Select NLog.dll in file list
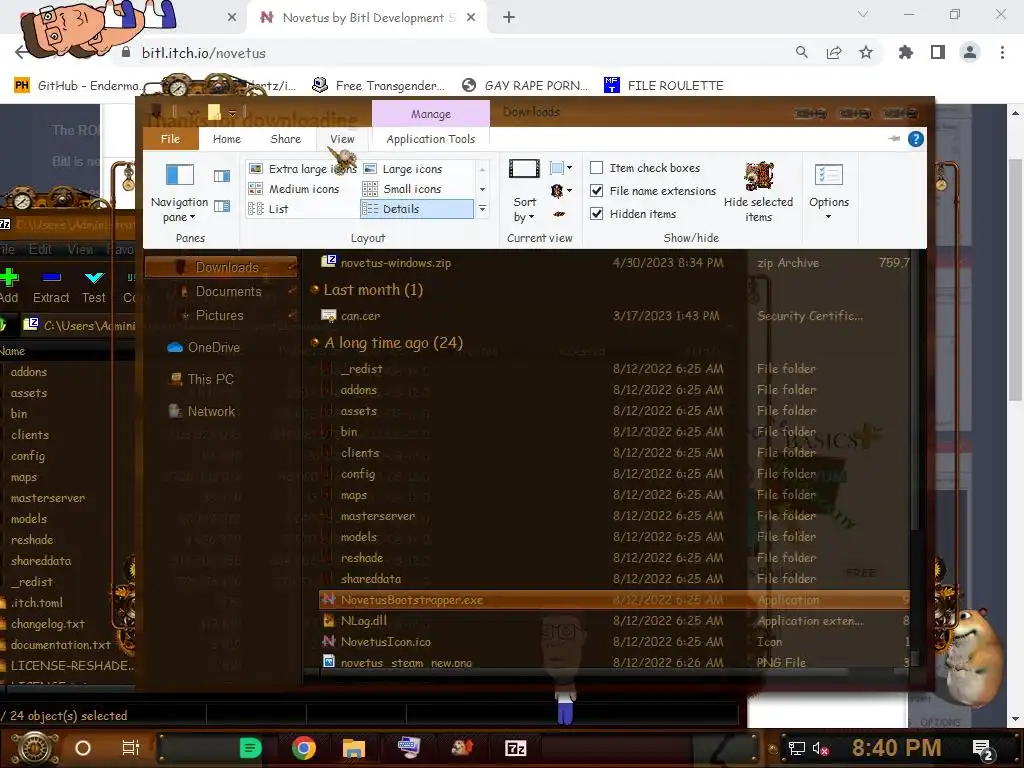 (x=614, y=620)
